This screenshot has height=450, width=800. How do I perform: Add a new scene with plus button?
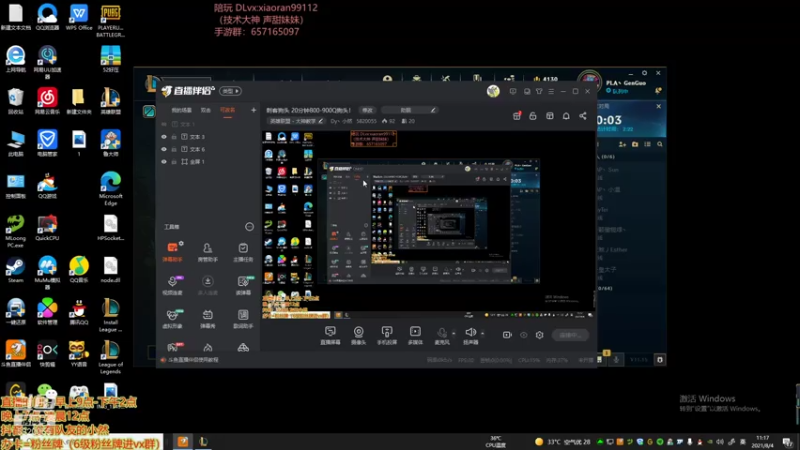pos(253,110)
